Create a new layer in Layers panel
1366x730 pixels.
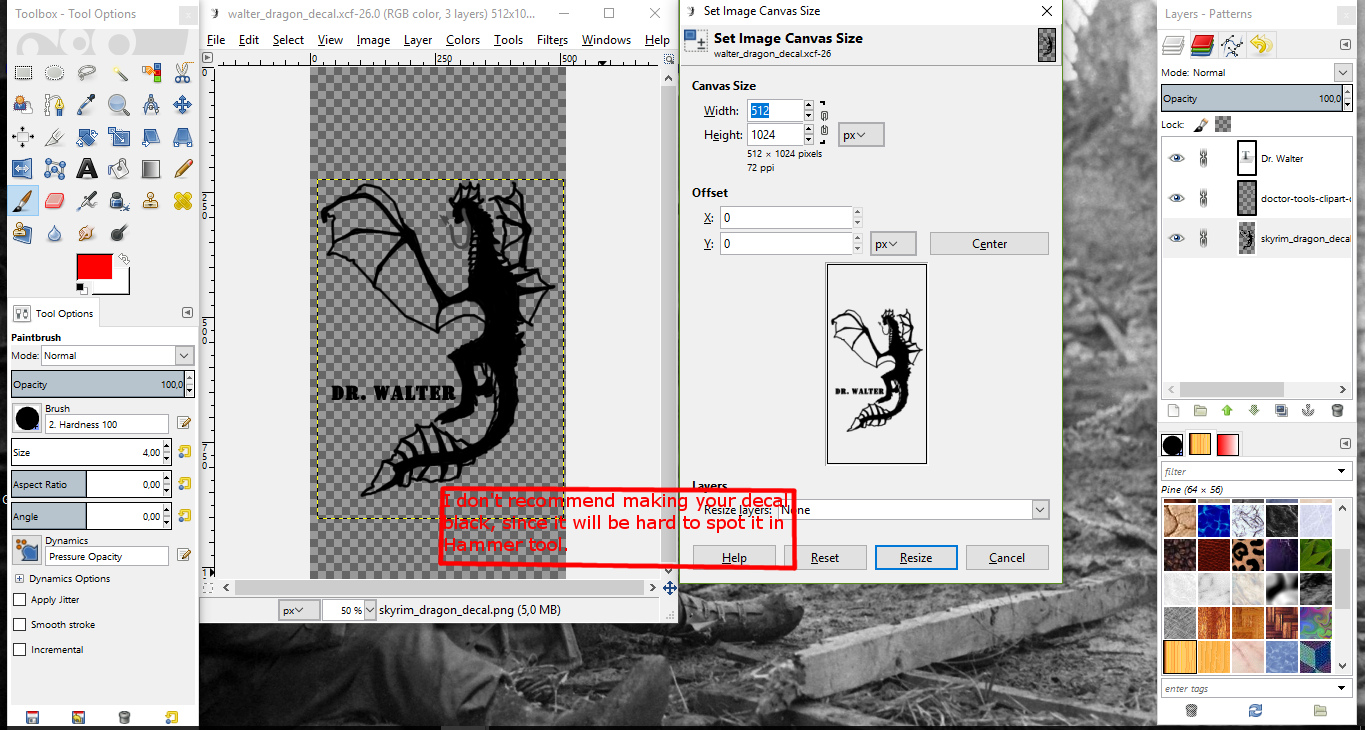[x=1174, y=410]
